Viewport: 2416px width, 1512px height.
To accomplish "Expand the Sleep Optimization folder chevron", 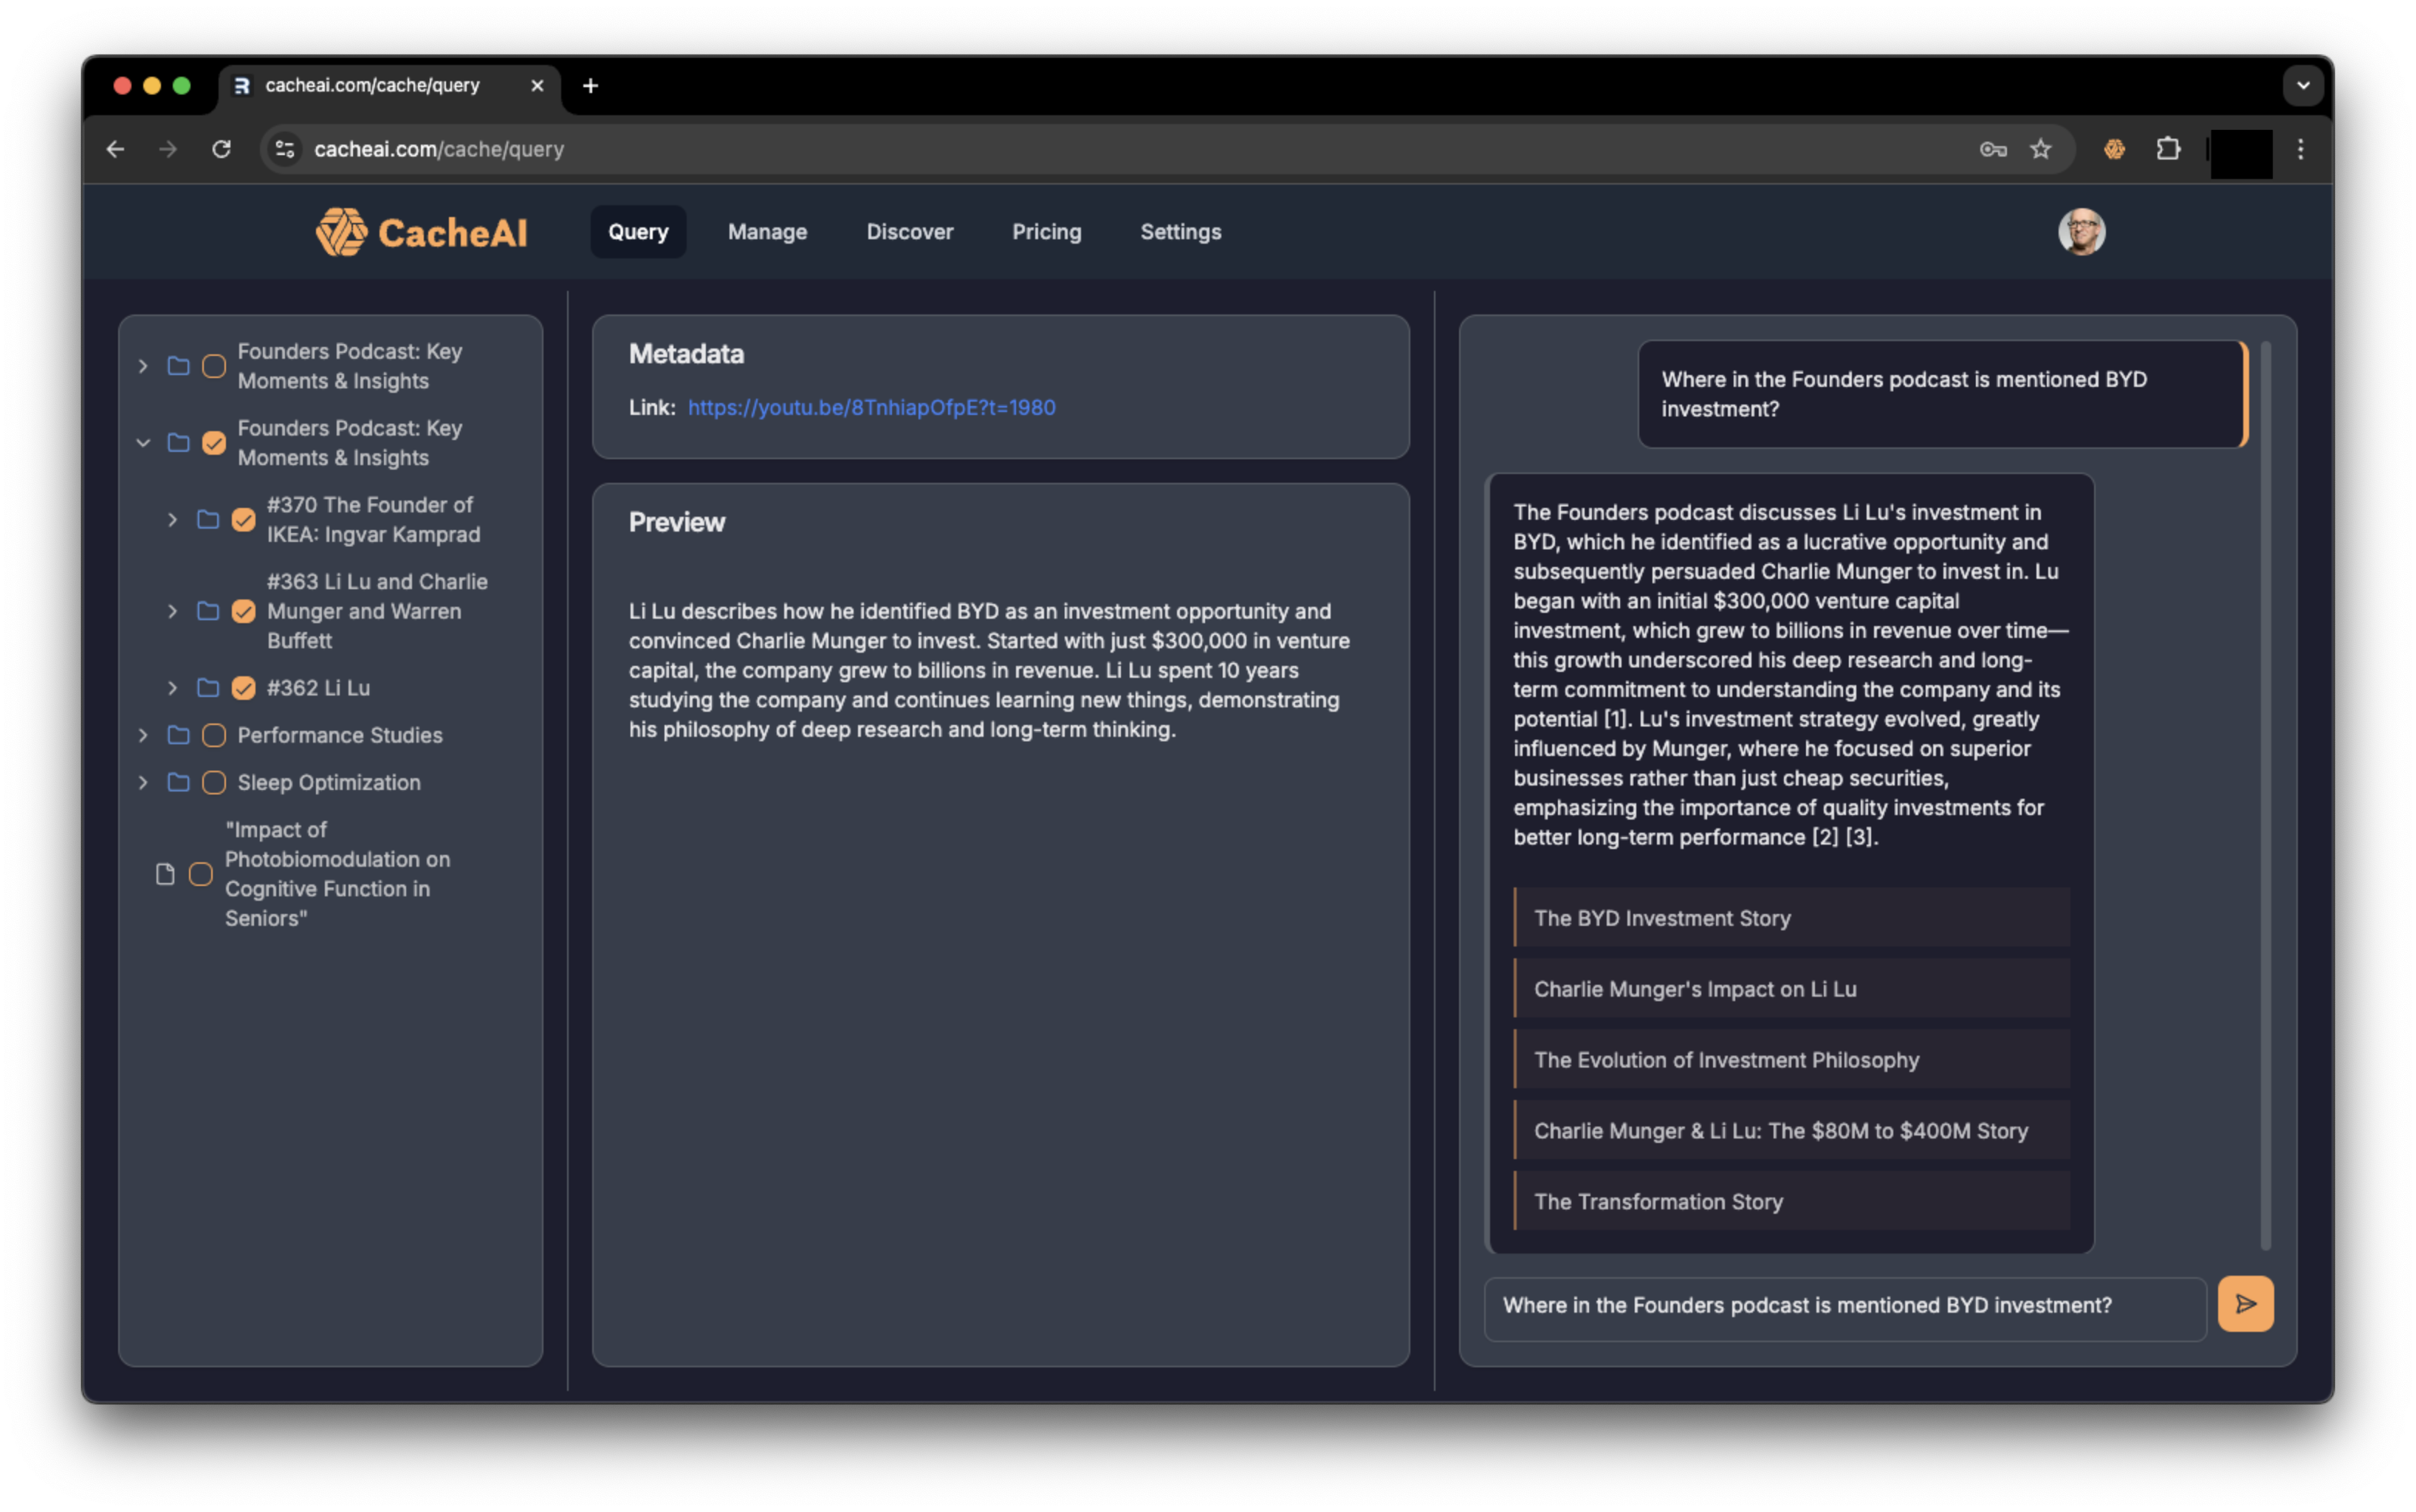I will [143, 782].
